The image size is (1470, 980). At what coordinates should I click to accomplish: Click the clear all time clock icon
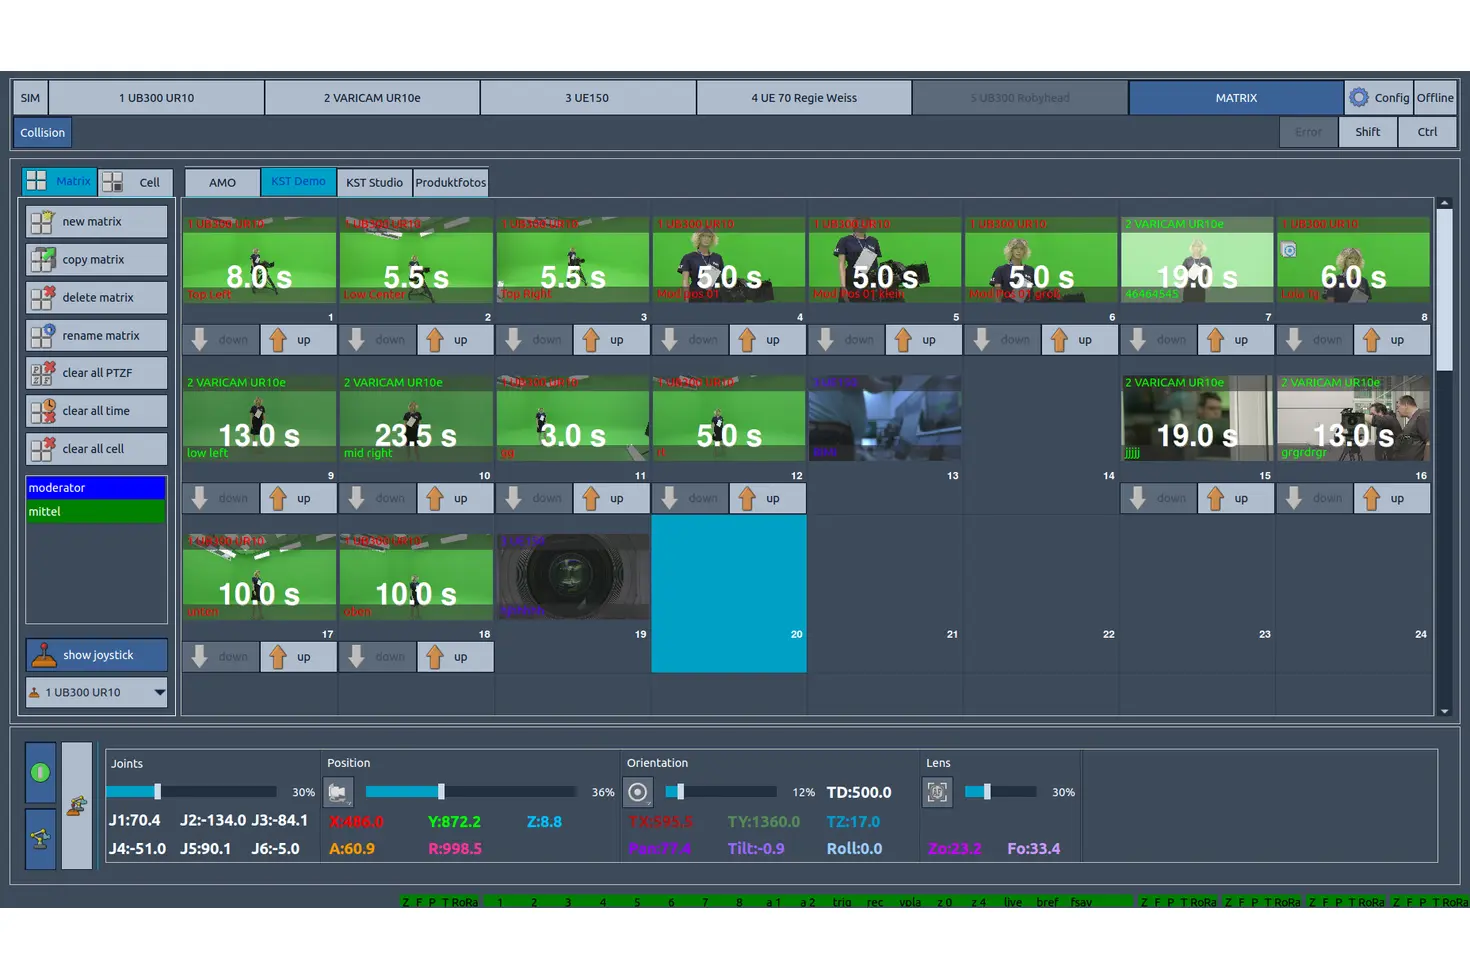pyautogui.click(x=42, y=411)
